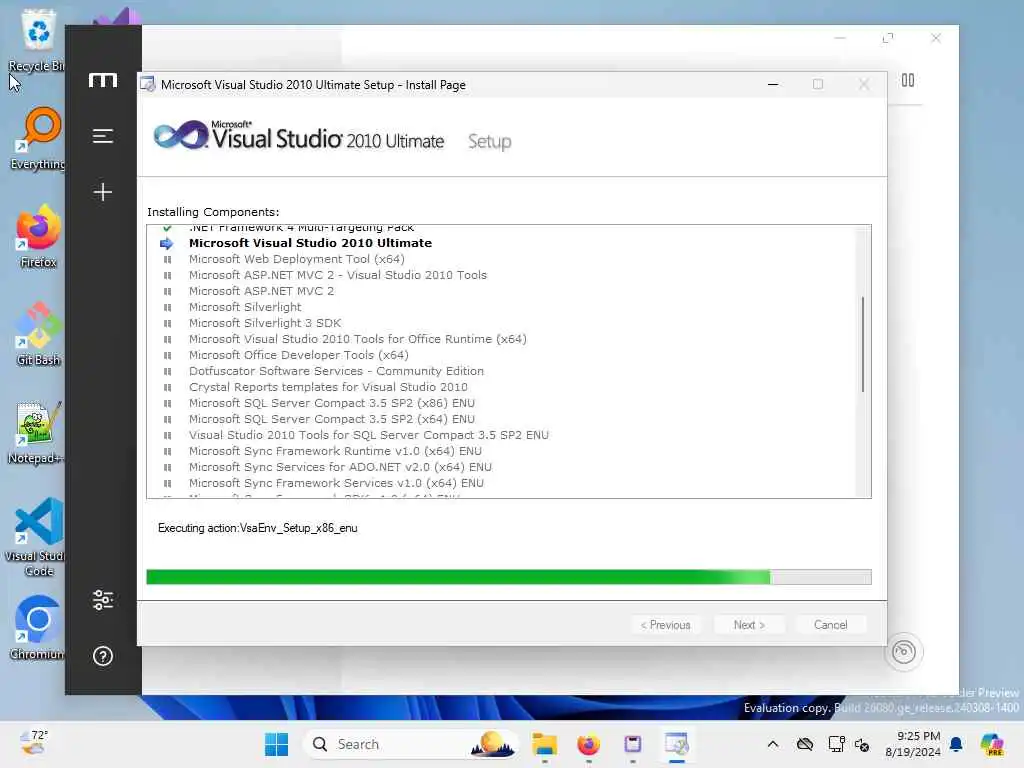The height and width of the screenshot is (768, 1024).
Task: Show hidden system tray icons
Action: tap(773, 744)
